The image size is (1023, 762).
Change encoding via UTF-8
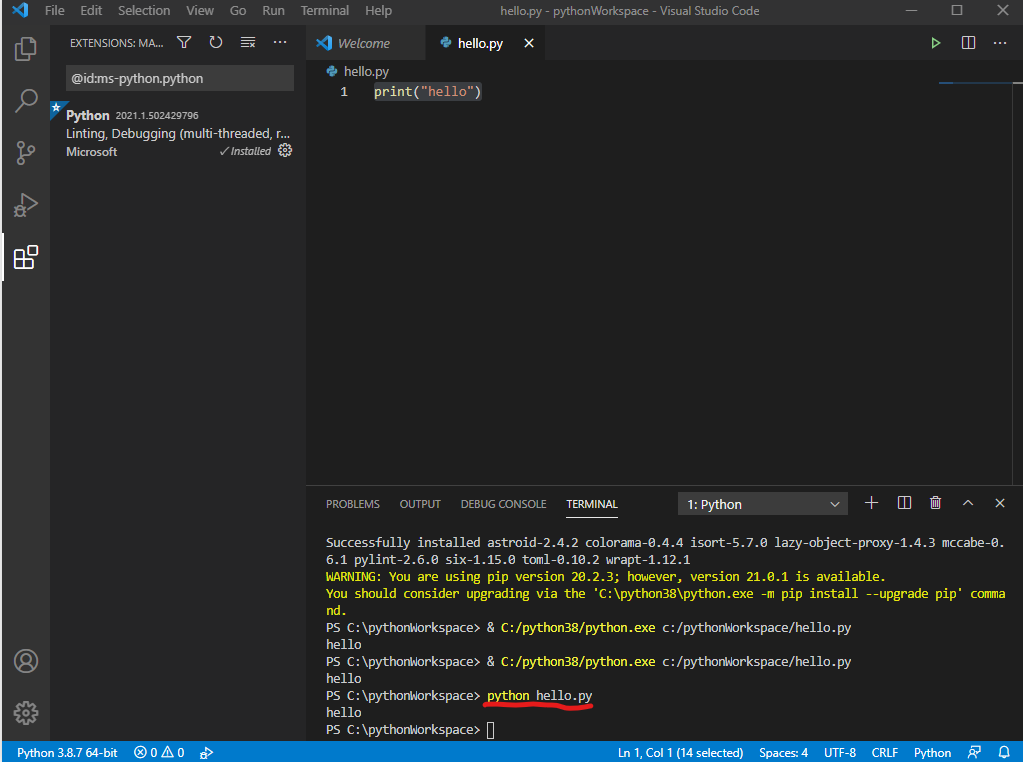pos(840,752)
